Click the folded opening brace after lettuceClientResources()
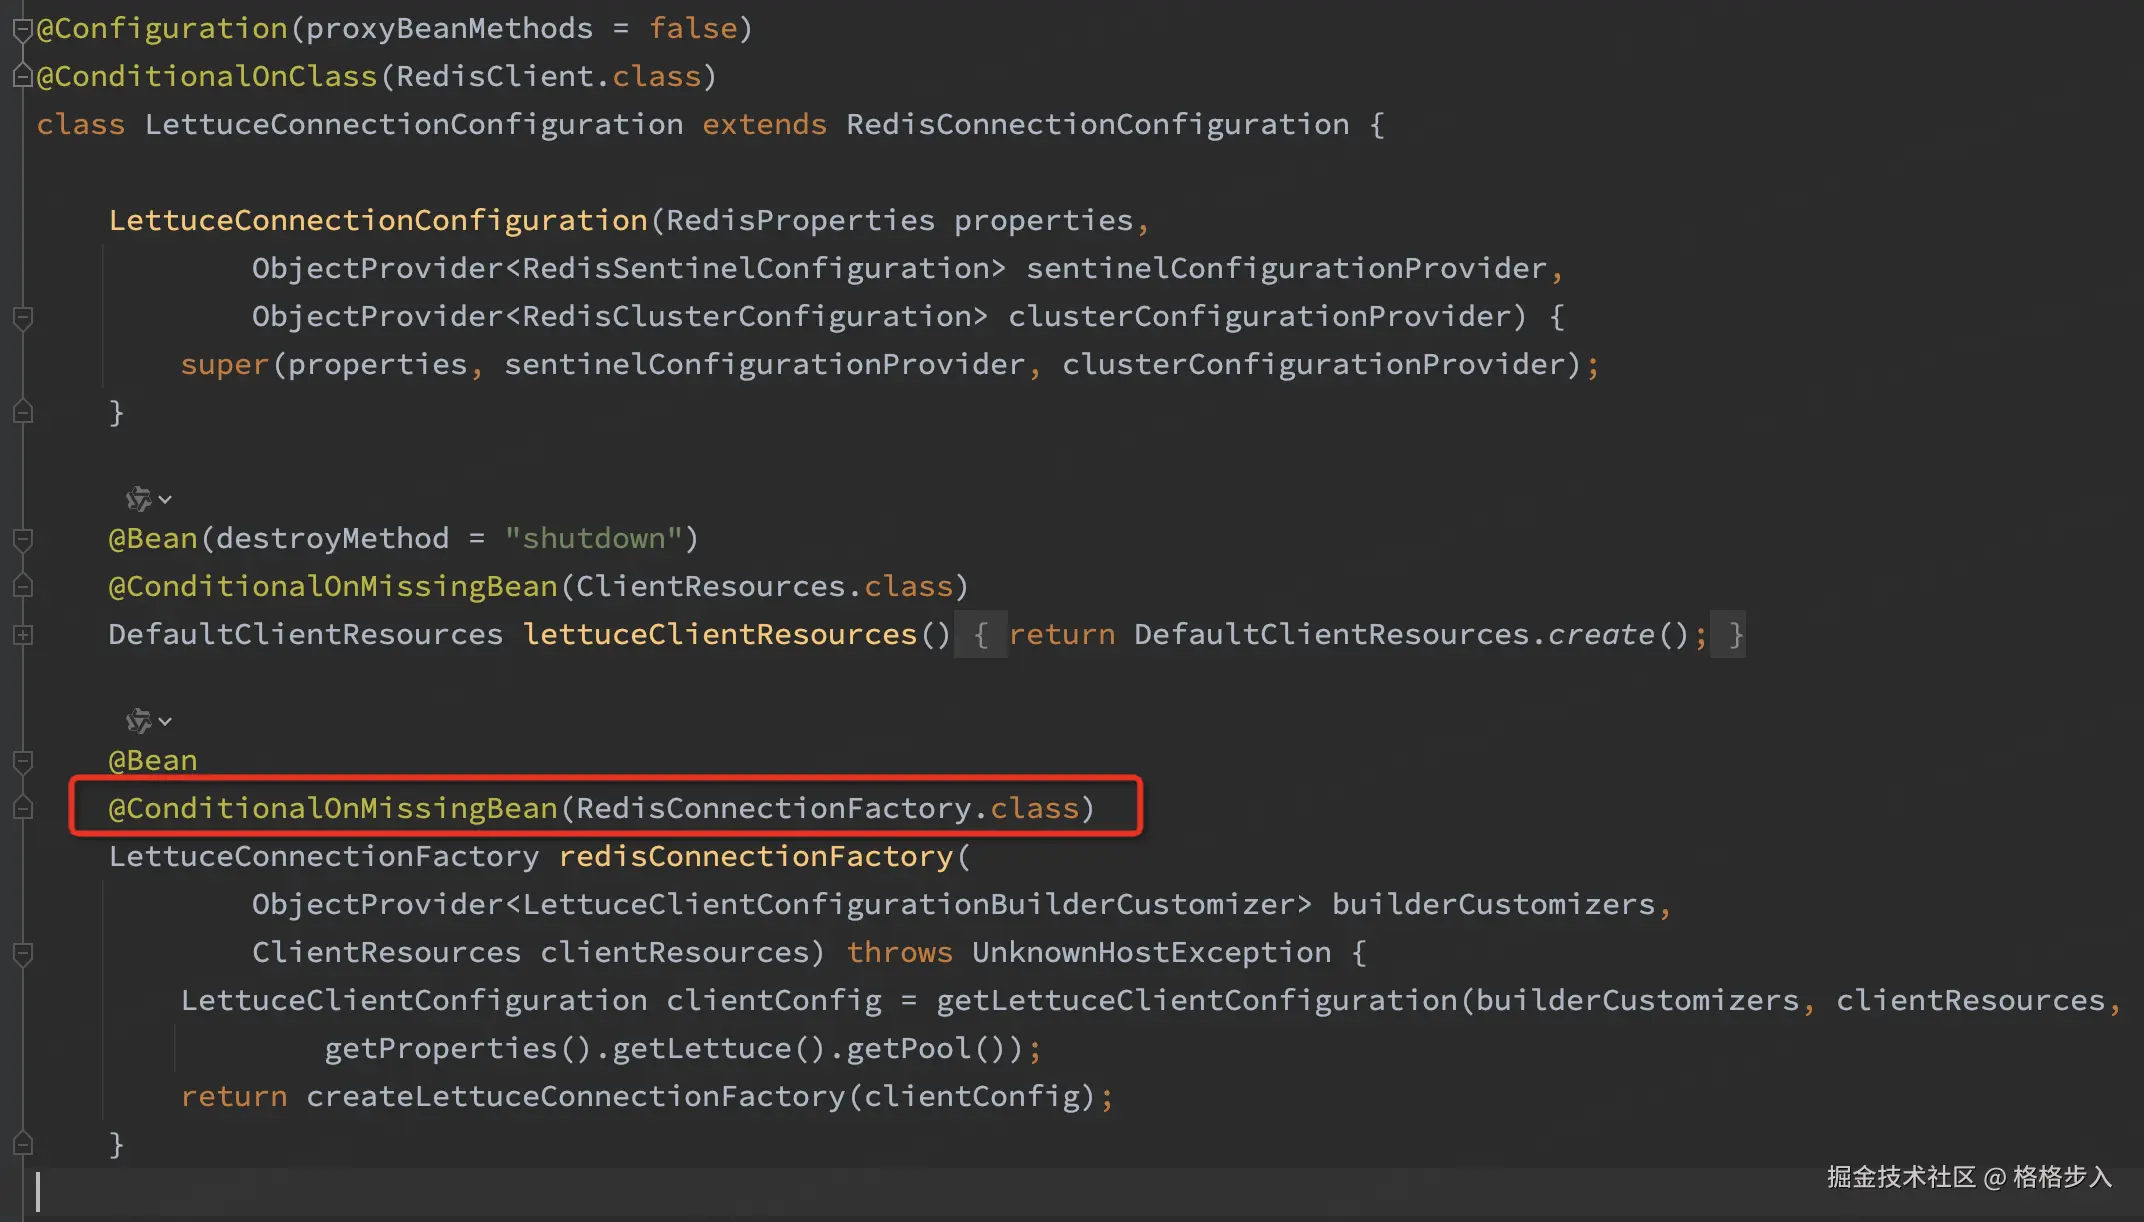Screen dimensions: 2144x1222 pyautogui.click(x=981, y=635)
